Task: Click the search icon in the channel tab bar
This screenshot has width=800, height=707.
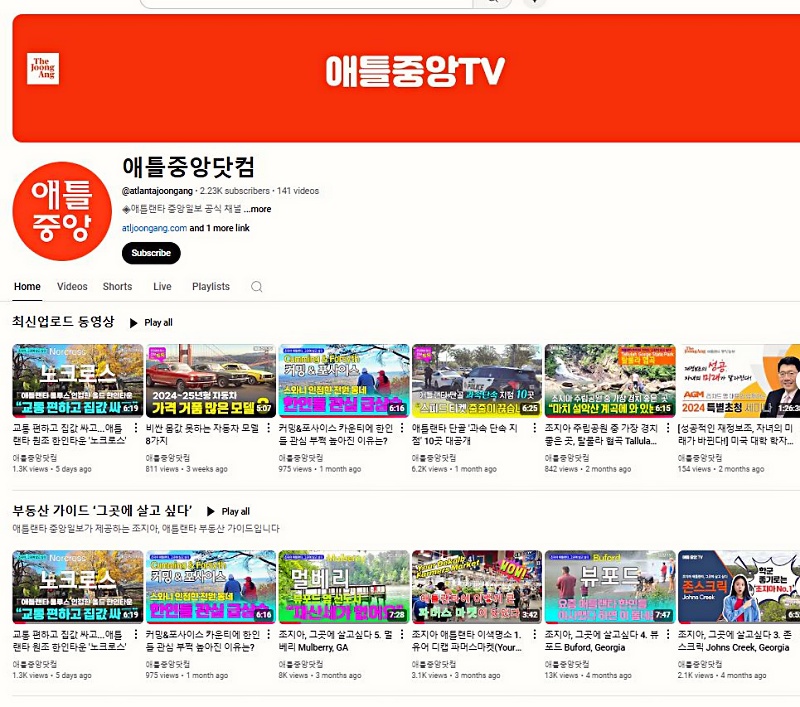Action: 257,287
